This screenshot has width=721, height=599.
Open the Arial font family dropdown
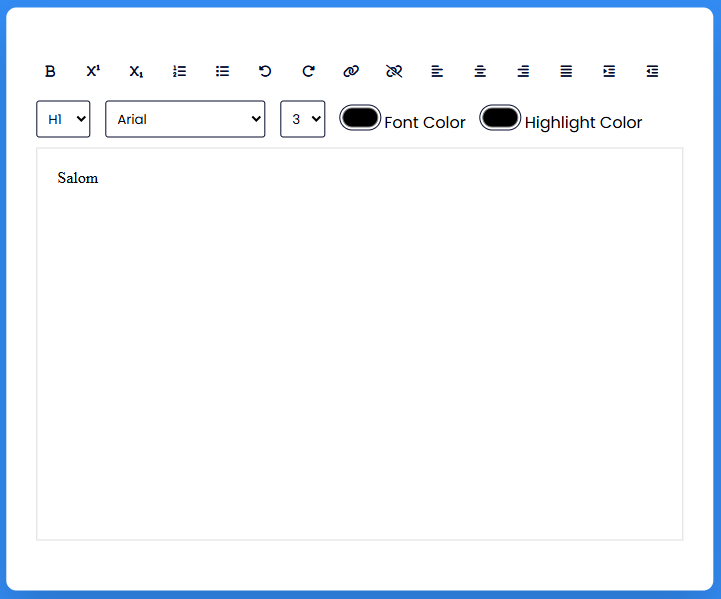pyautogui.click(x=185, y=119)
